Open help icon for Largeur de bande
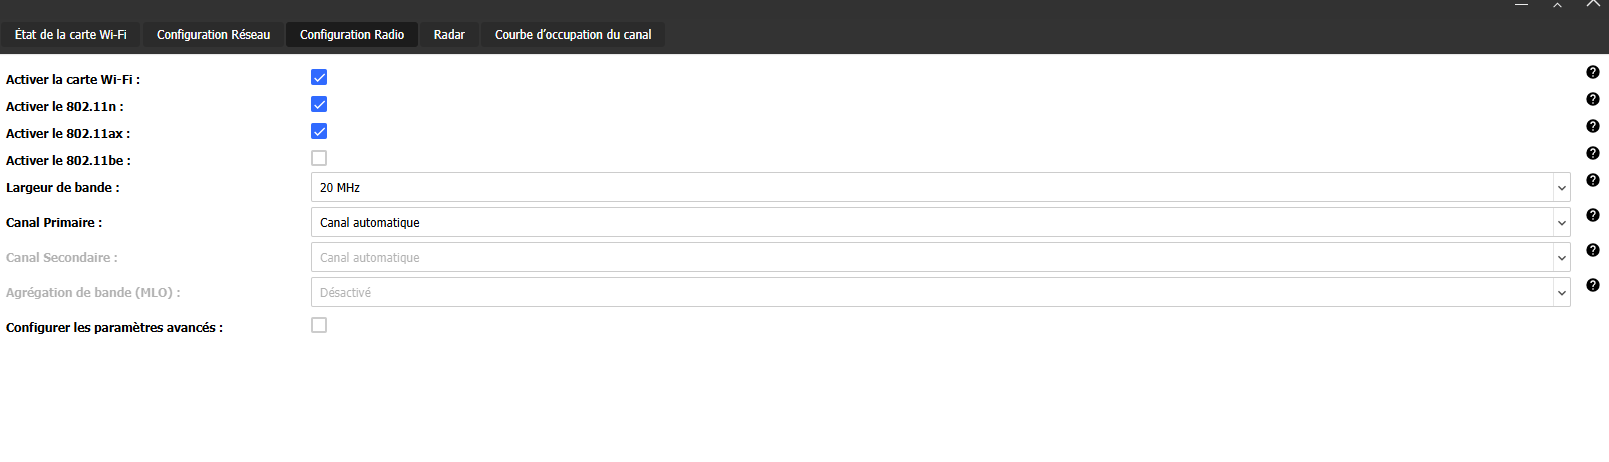This screenshot has width=1609, height=462. point(1592,180)
